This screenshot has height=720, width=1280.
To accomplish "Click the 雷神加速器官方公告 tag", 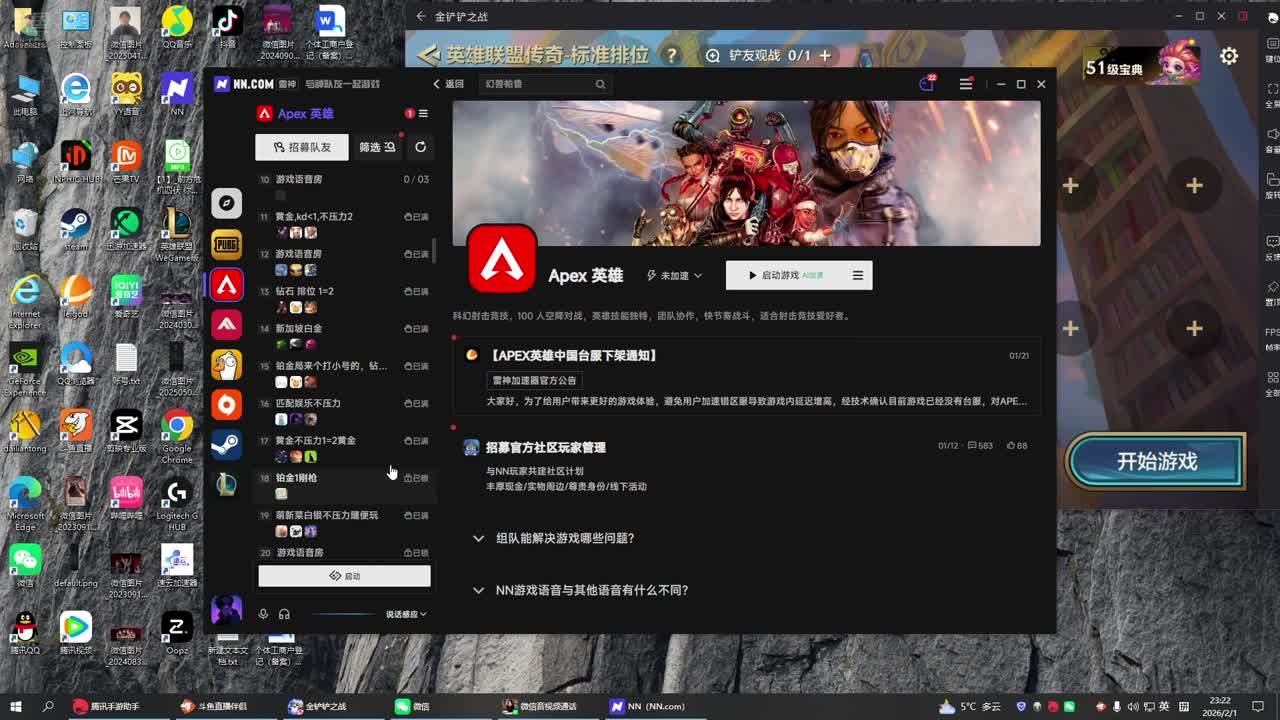I will click(x=534, y=380).
